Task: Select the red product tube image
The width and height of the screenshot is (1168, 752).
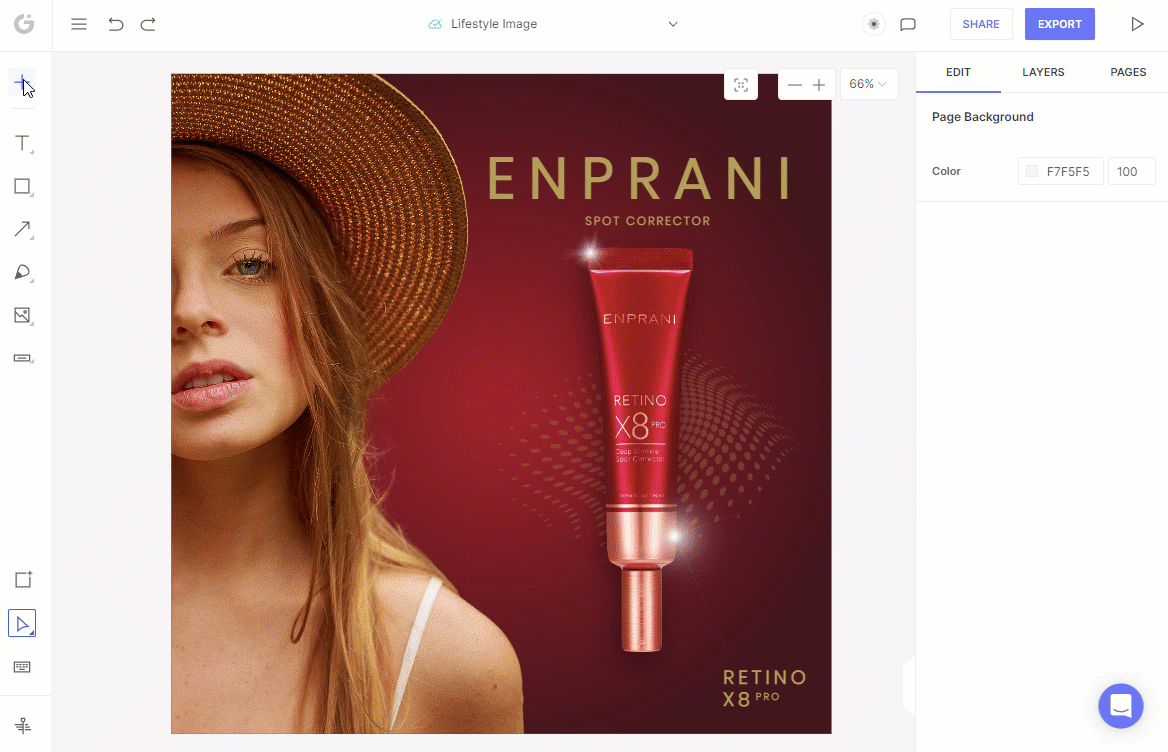Action: click(x=640, y=449)
